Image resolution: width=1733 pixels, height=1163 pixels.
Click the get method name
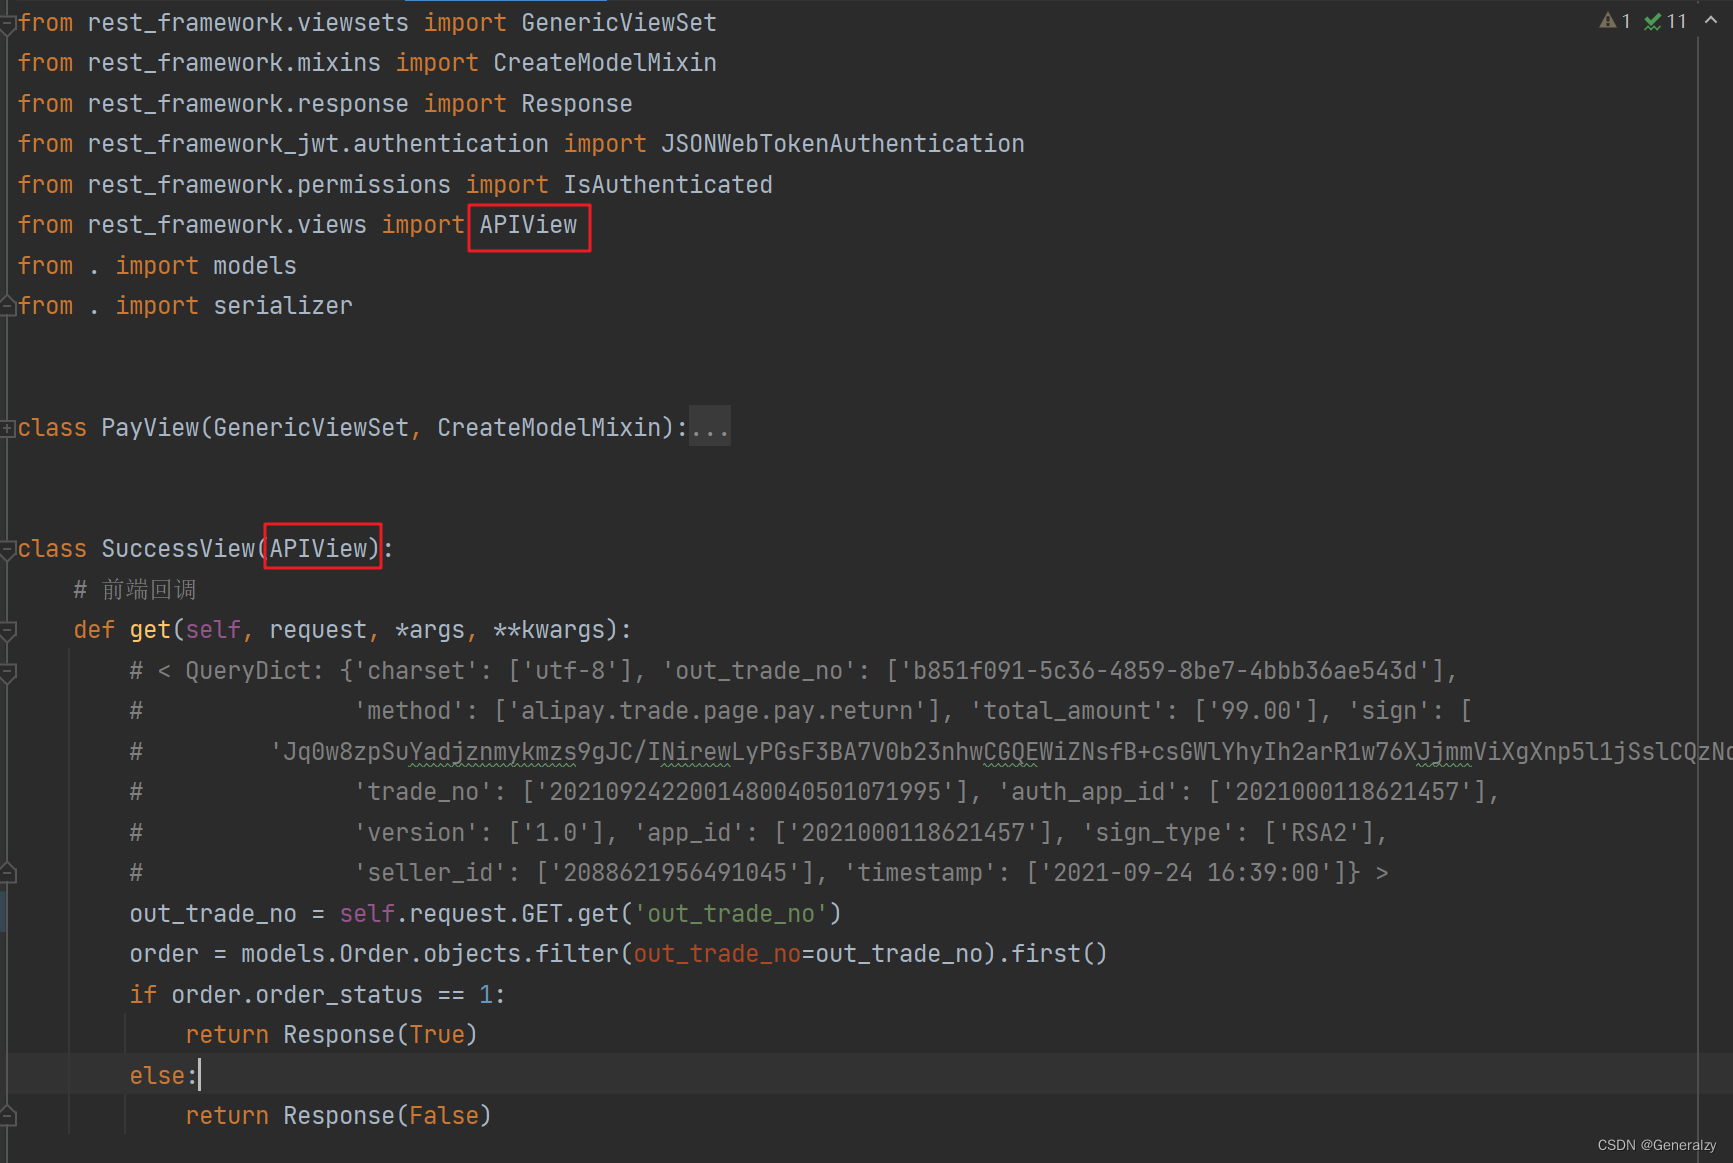pyautogui.click(x=150, y=629)
